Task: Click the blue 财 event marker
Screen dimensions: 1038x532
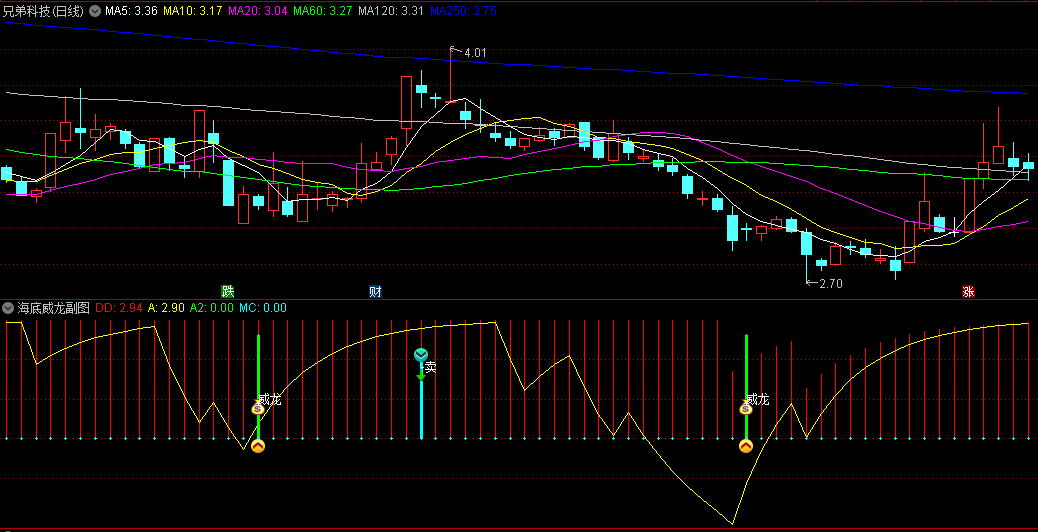Action: click(x=375, y=292)
